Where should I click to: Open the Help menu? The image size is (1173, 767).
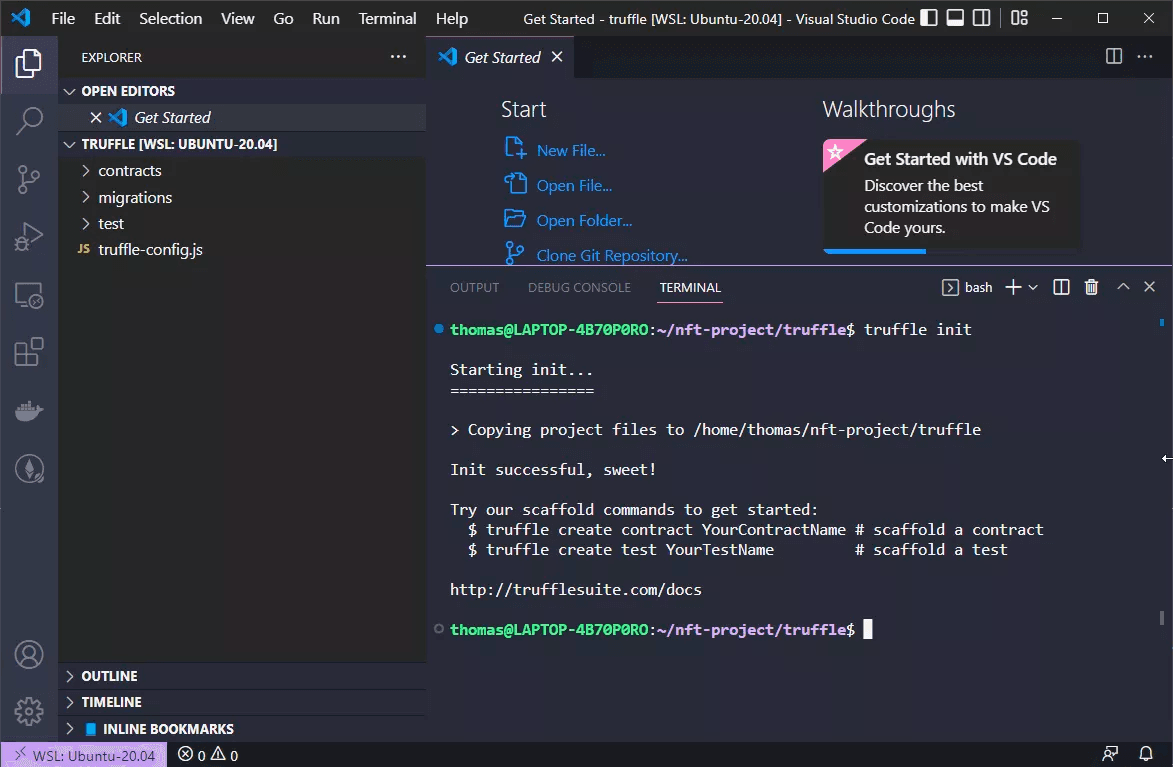451,19
